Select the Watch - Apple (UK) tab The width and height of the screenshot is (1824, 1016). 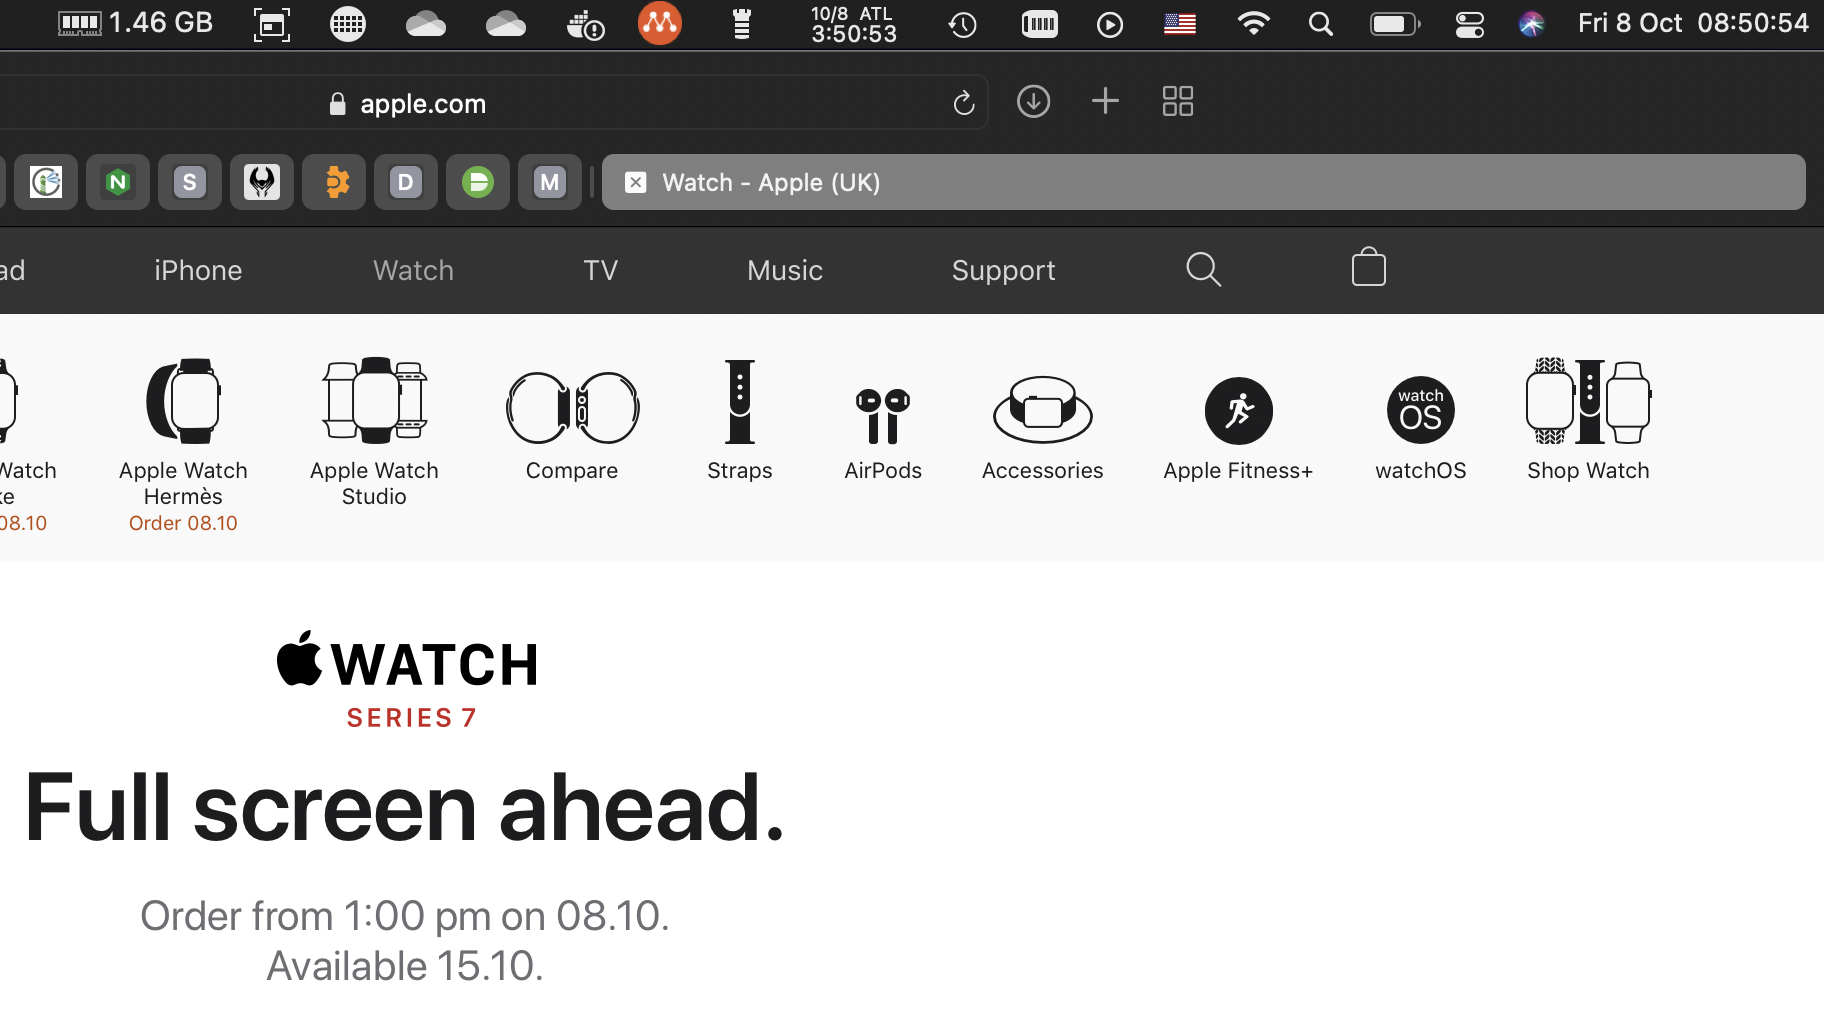point(1204,182)
